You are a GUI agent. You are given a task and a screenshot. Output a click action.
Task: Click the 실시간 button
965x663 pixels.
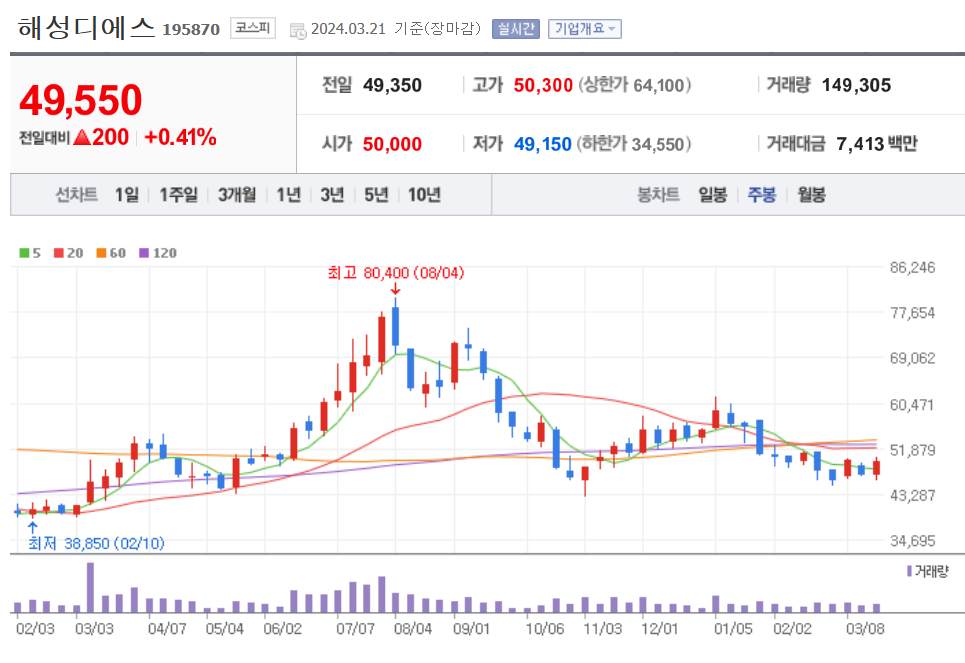(516, 29)
